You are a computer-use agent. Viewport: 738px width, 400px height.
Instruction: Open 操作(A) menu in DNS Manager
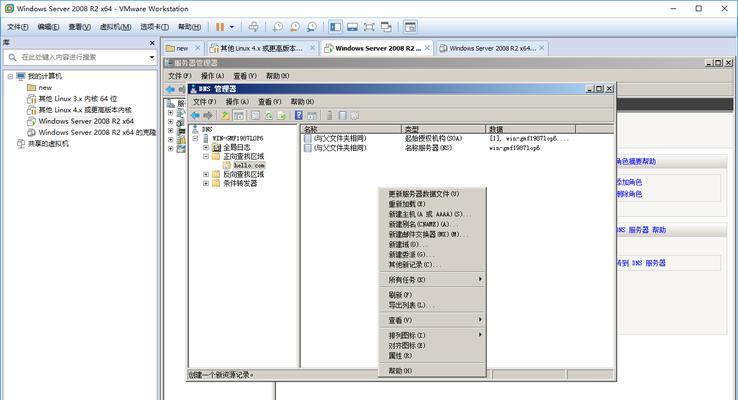click(x=237, y=102)
